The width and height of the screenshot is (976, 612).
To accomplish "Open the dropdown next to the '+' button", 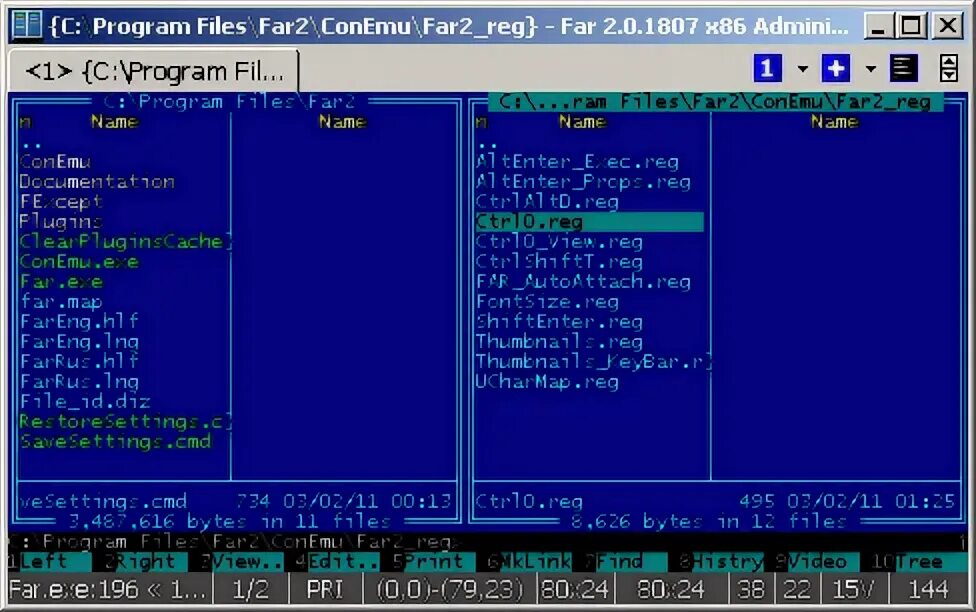I will point(868,67).
